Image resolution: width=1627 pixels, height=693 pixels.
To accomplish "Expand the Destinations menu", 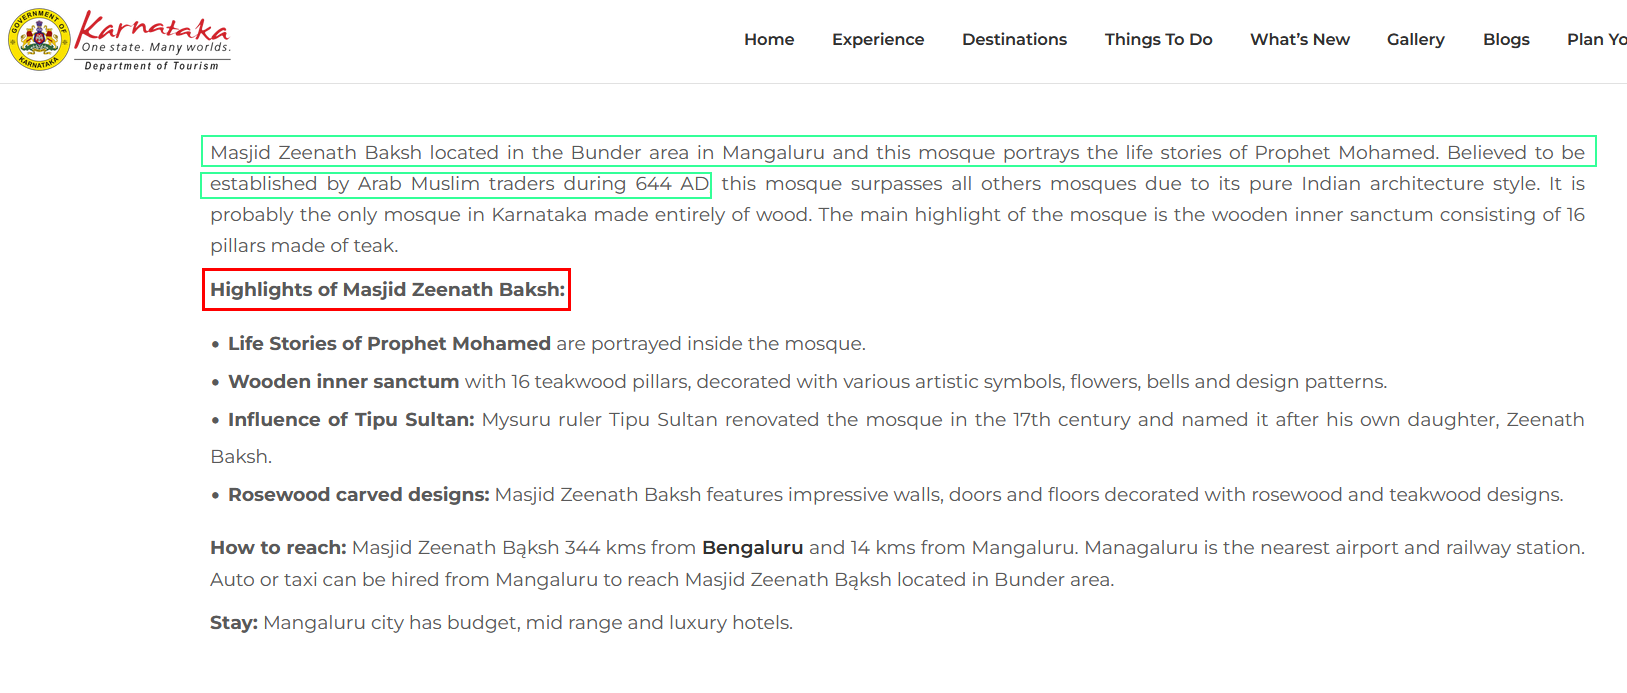I will 1014,39.
